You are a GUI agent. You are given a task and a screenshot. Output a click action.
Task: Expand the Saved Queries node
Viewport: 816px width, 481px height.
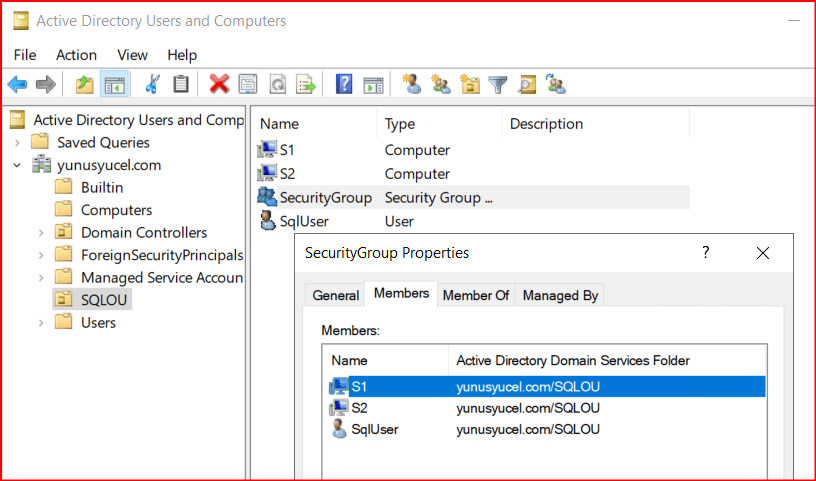tap(17, 142)
